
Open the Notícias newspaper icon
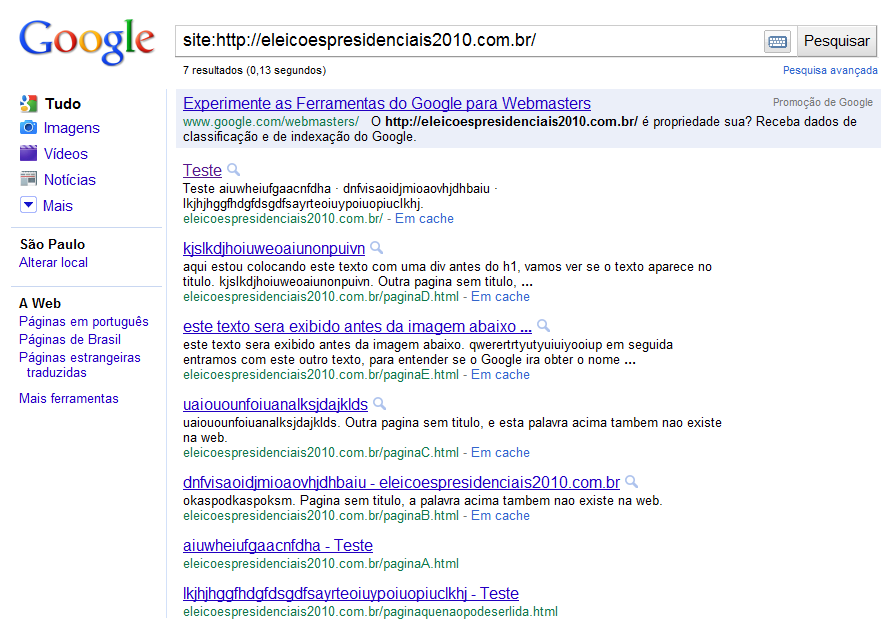[28, 180]
